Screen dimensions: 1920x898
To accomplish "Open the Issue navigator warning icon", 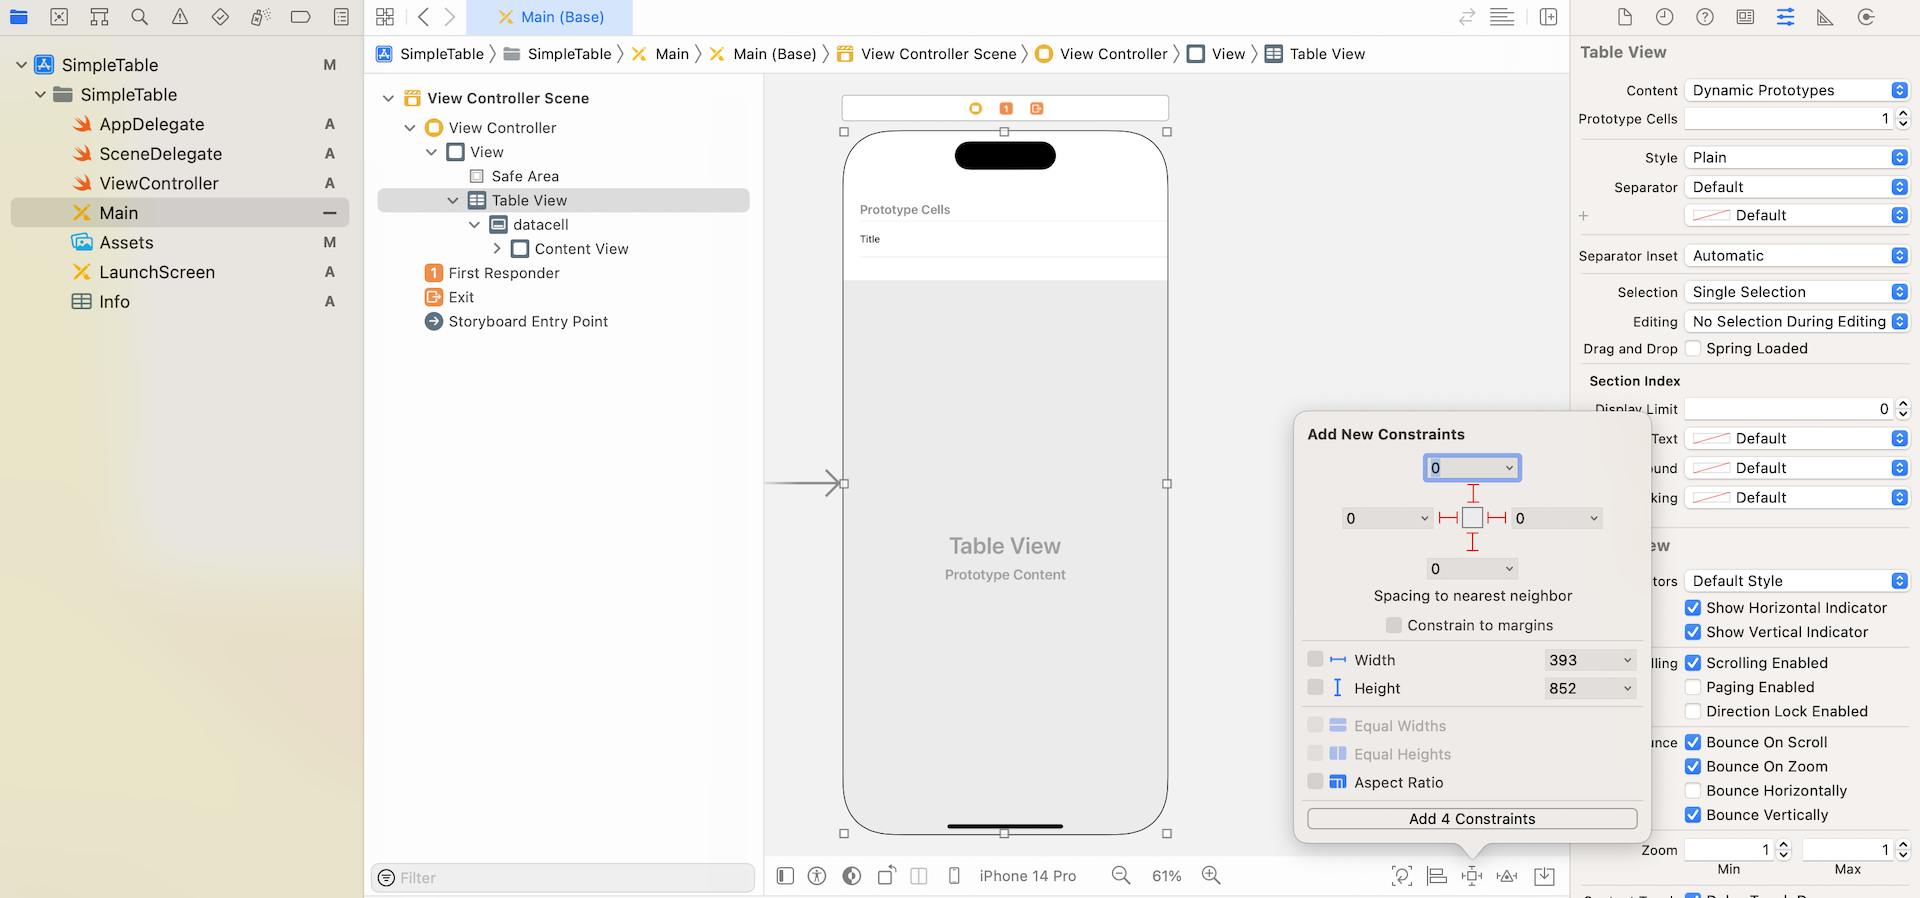I will point(180,17).
